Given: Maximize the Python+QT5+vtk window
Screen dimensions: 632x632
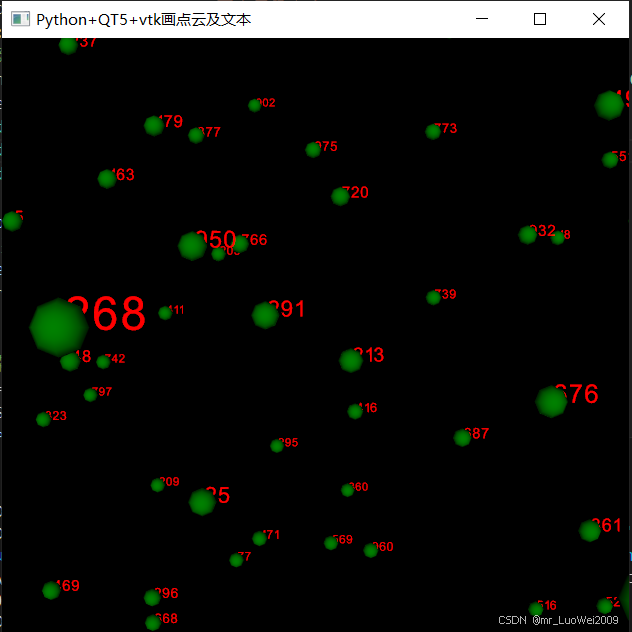Looking at the screenshot, I should tap(540, 19).
